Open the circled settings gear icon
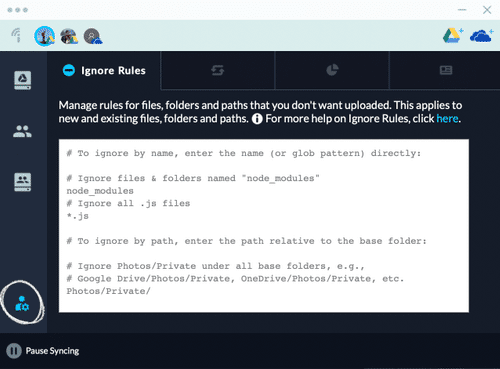Image resolution: width=500 pixels, height=369 pixels. [22, 303]
